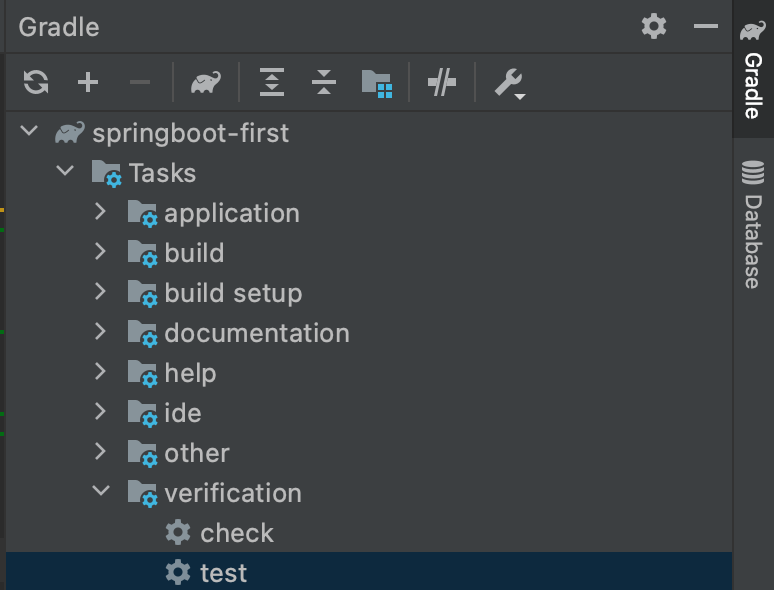The height and width of the screenshot is (590, 774).
Task: Click the gear icon beside check
Action: [x=178, y=533]
